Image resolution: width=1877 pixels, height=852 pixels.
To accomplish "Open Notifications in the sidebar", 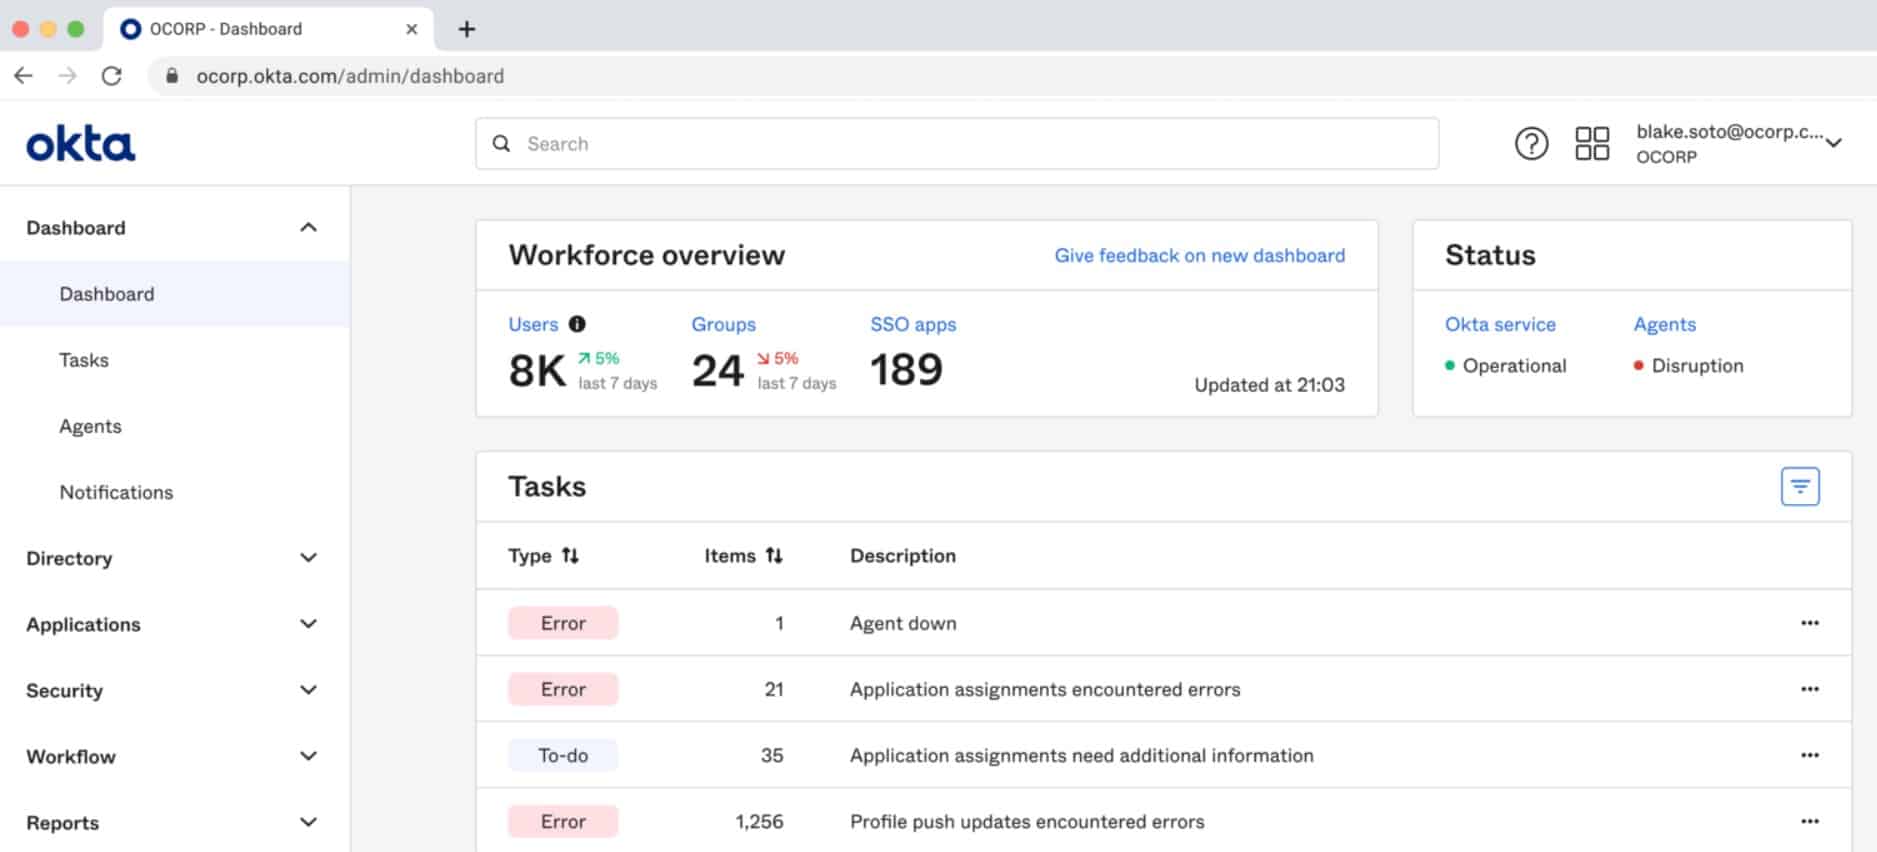I will tap(116, 492).
